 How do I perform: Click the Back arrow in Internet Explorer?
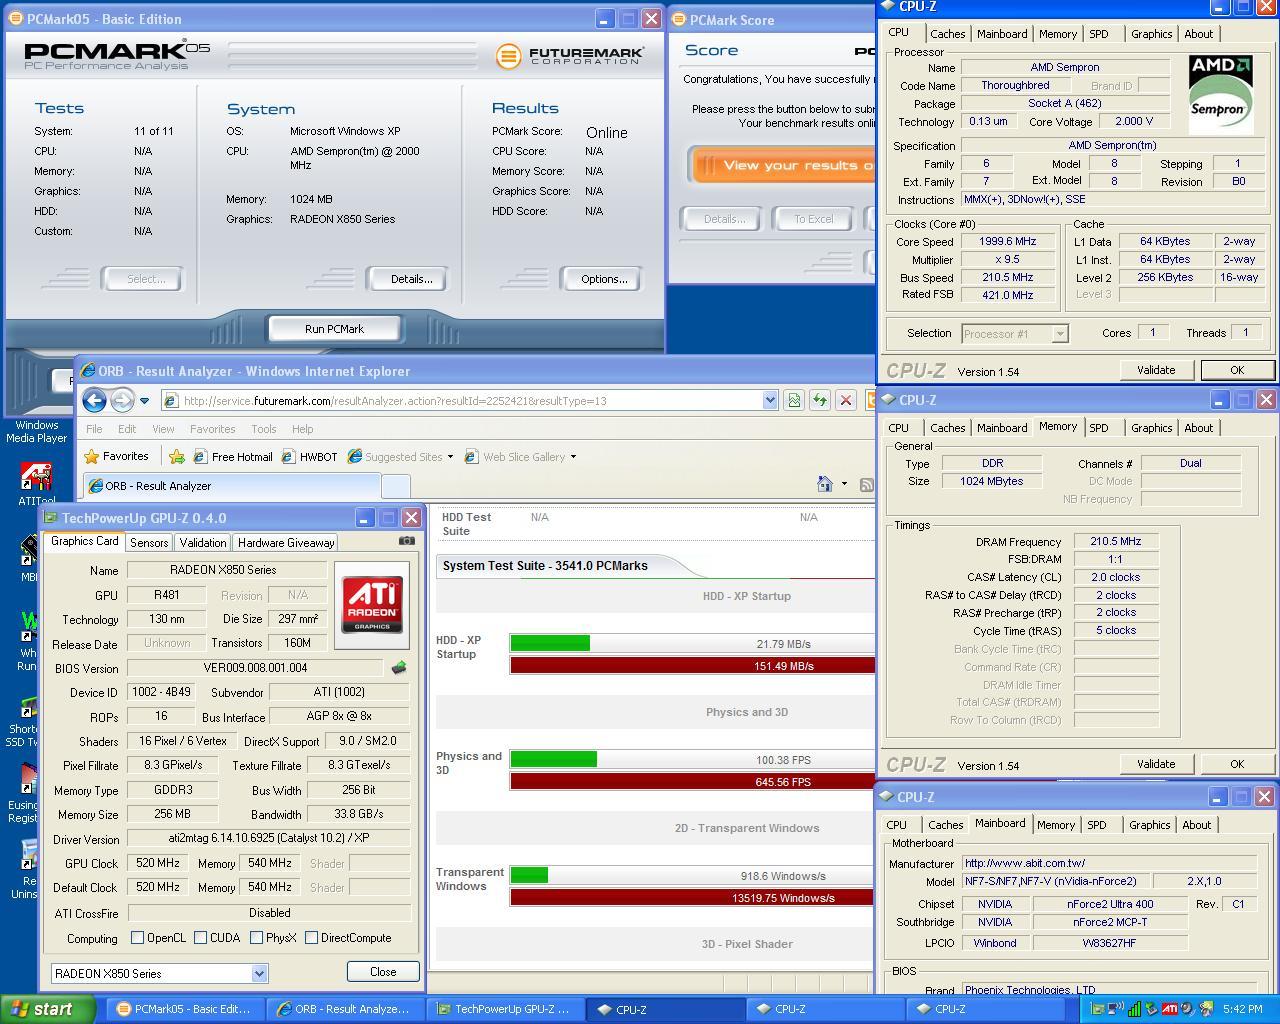click(94, 400)
